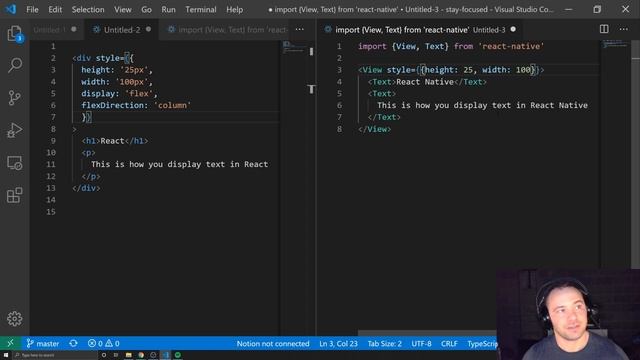Click Notion not connected status
640x360 pixels.
pos(273,344)
